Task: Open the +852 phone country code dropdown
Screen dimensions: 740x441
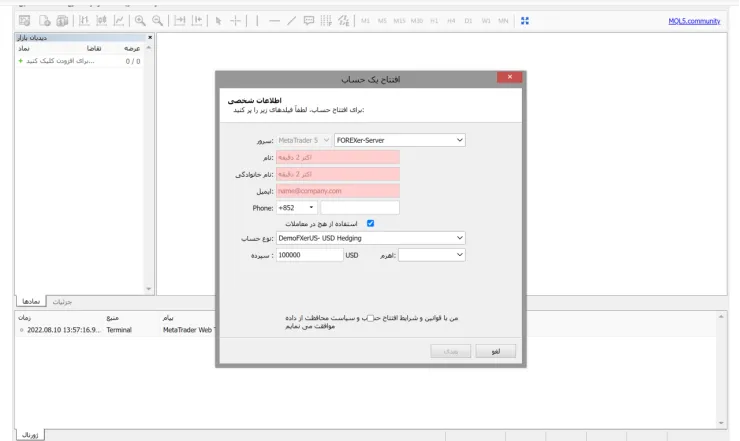Action: click(296, 208)
